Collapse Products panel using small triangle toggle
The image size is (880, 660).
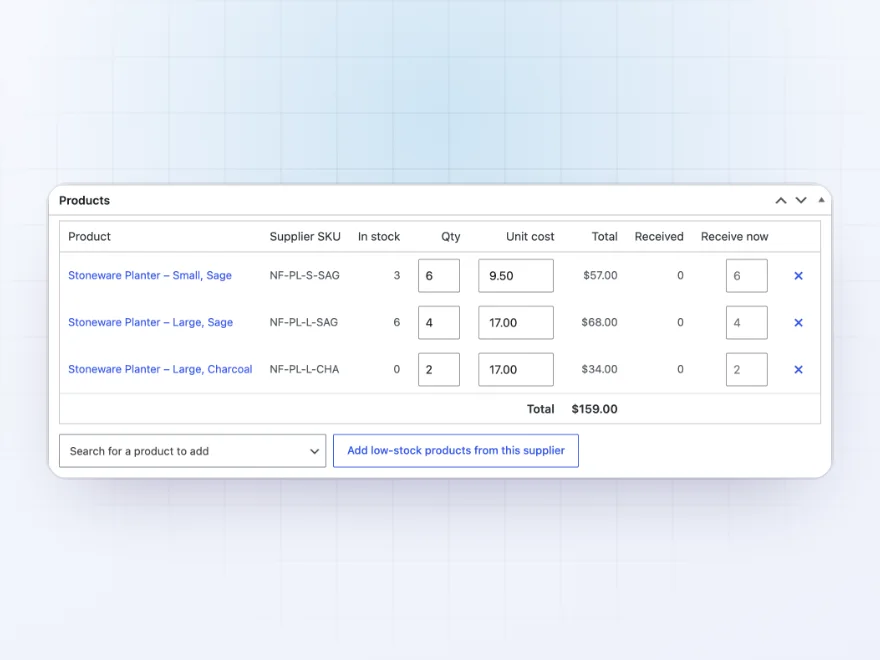(821, 200)
